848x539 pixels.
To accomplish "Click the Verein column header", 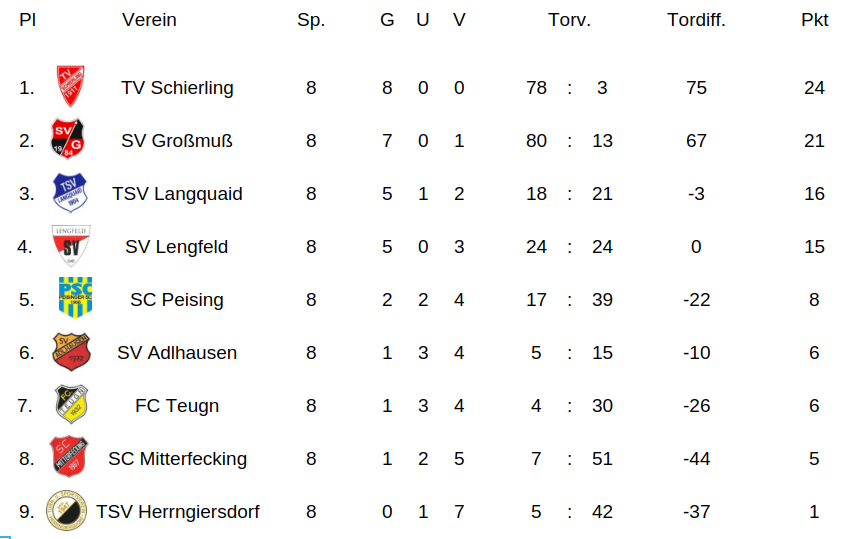I will pos(149,20).
